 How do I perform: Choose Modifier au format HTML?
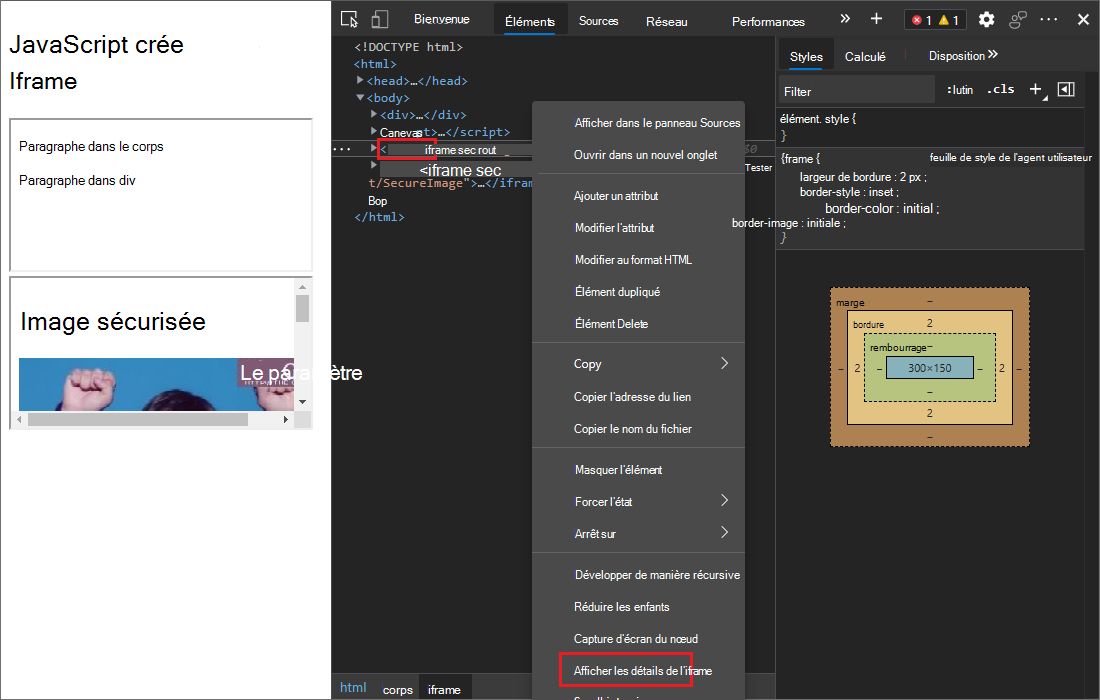[x=638, y=260]
